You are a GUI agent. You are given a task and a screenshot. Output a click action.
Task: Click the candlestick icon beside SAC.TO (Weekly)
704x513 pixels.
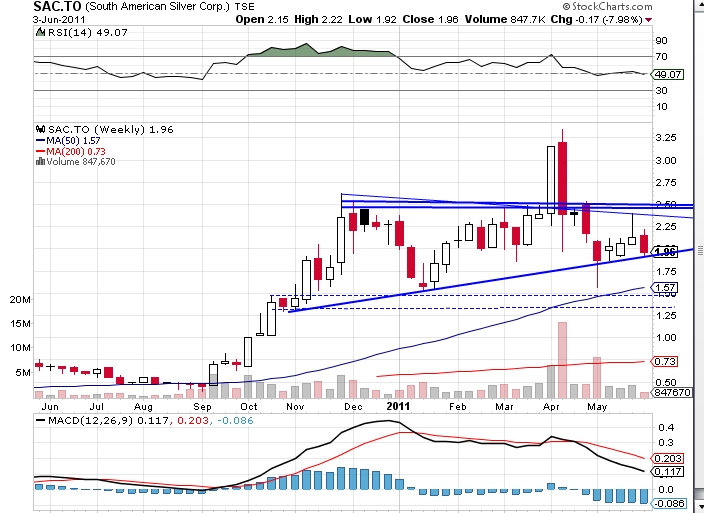(x=40, y=129)
